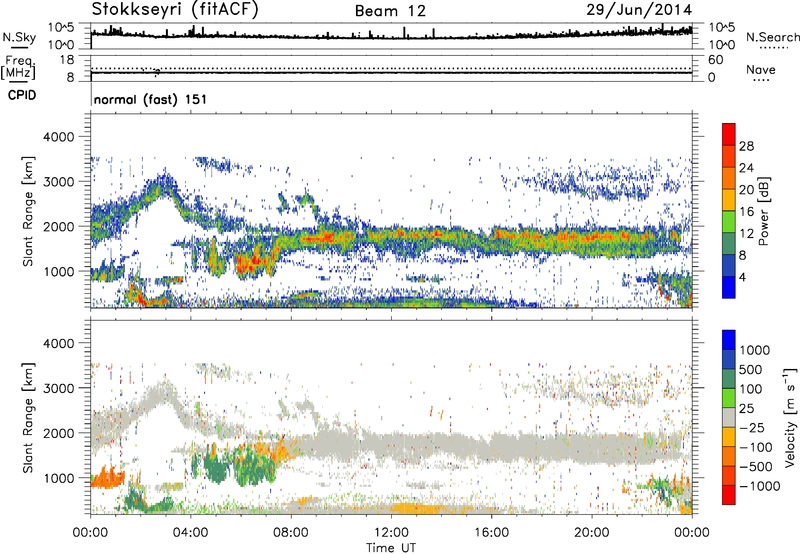Click the '60' Nave axis tick
Image resolution: width=800 pixels, height=554 pixels.
pos(715,60)
